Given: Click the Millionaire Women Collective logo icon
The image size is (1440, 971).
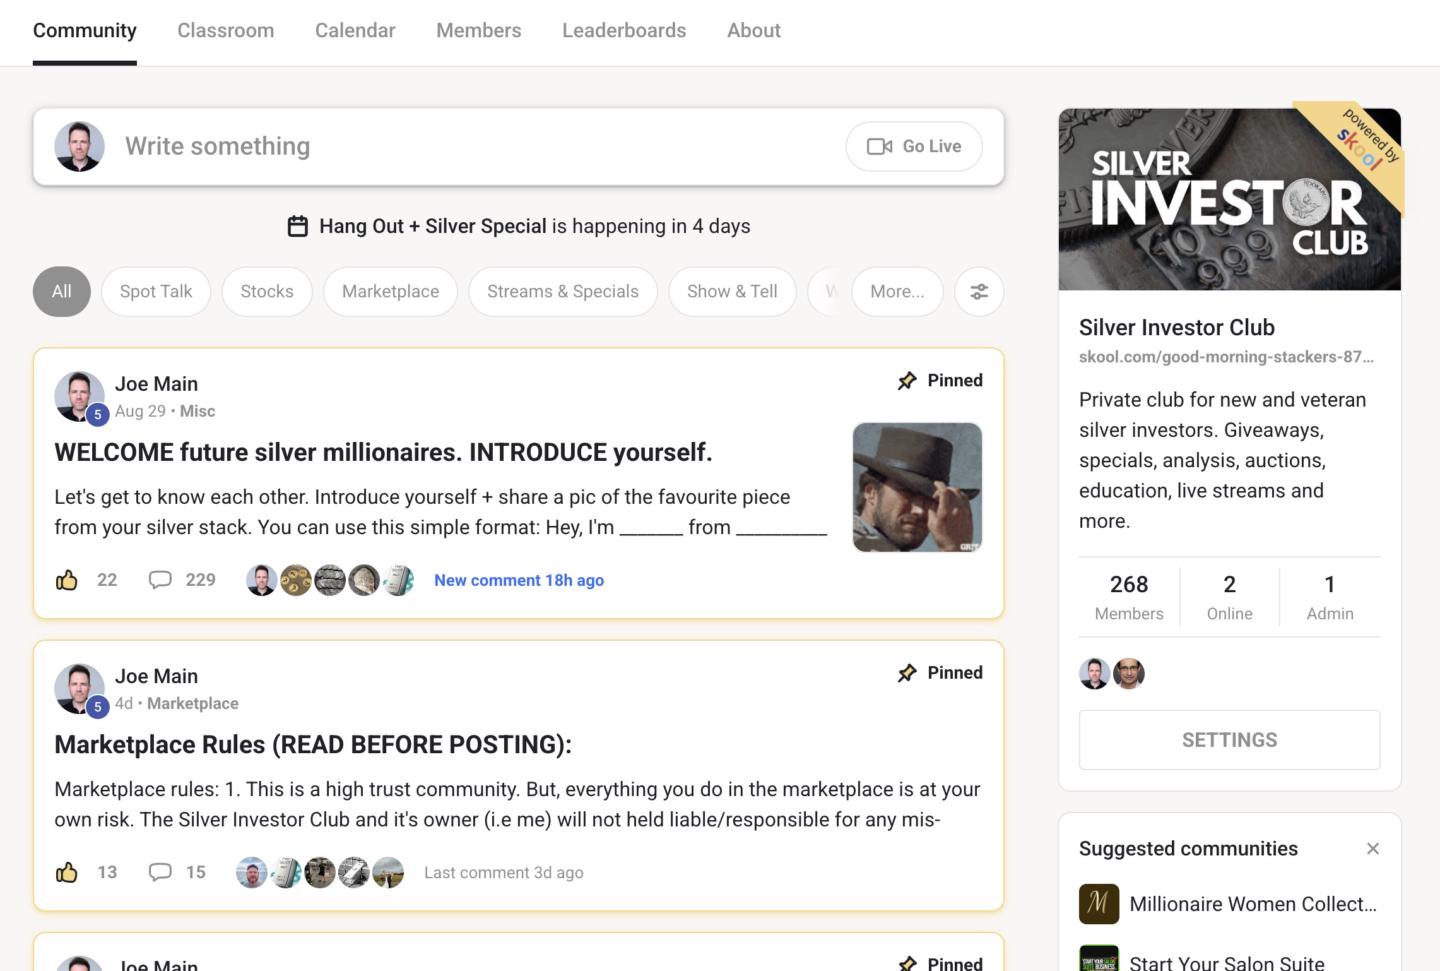Looking at the screenshot, I should 1099,904.
